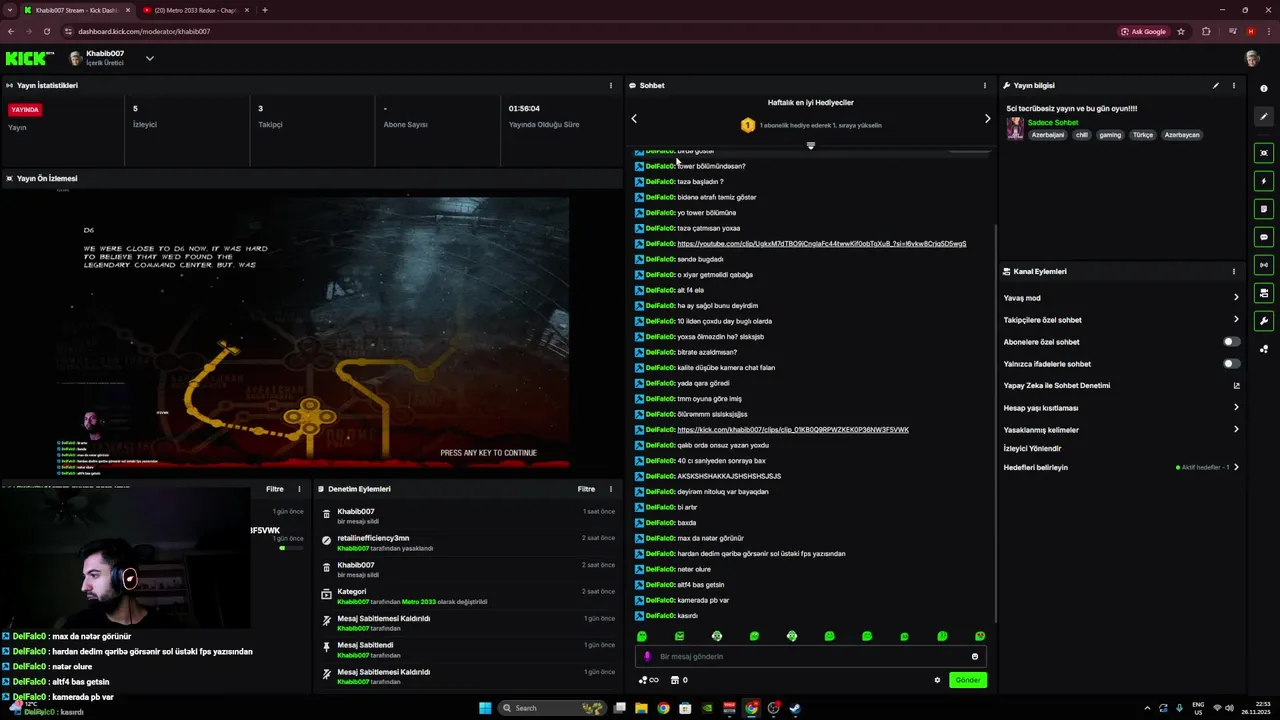Open Yayın bilgisi three-dot menu
Image resolution: width=1280 pixels, height=720 pixels.
(x=1233, y=86)
